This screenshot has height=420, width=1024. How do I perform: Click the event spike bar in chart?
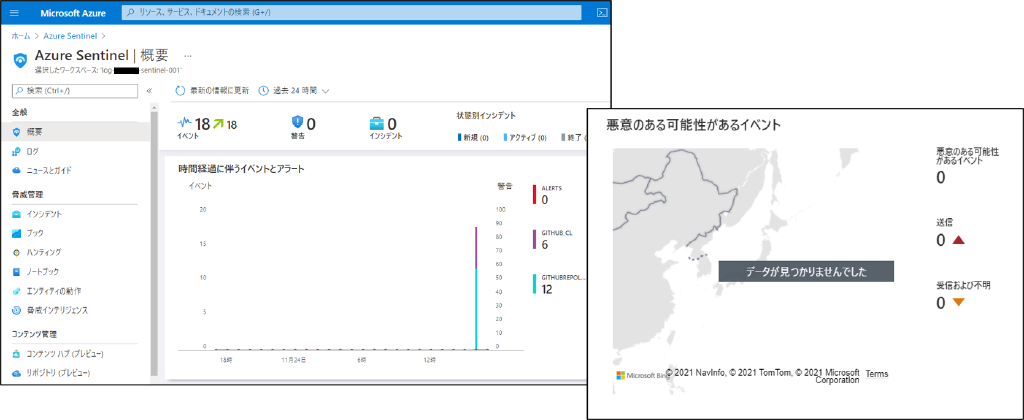tap(477, 288)
